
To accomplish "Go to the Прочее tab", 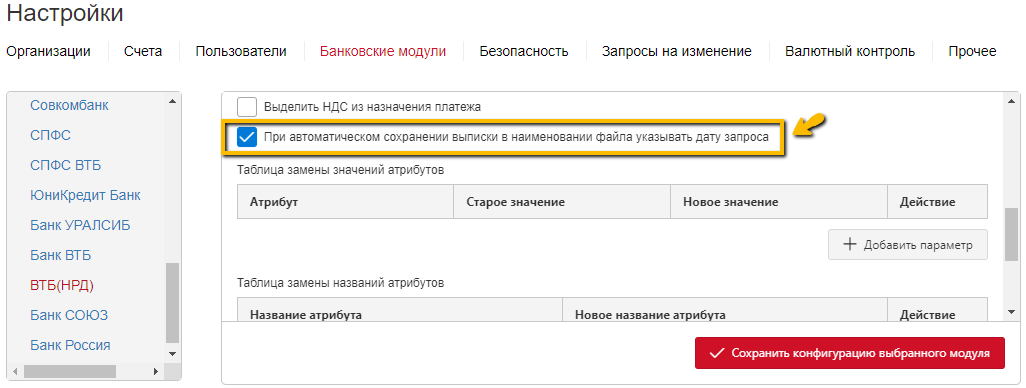I will (972, 51).
